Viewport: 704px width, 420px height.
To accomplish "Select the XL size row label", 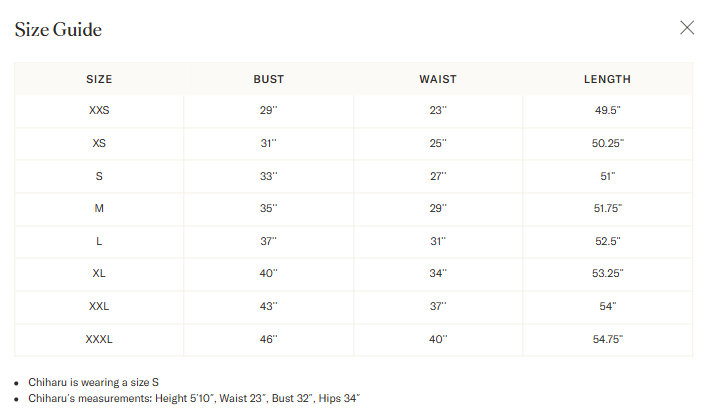I will tap(99, 274).
